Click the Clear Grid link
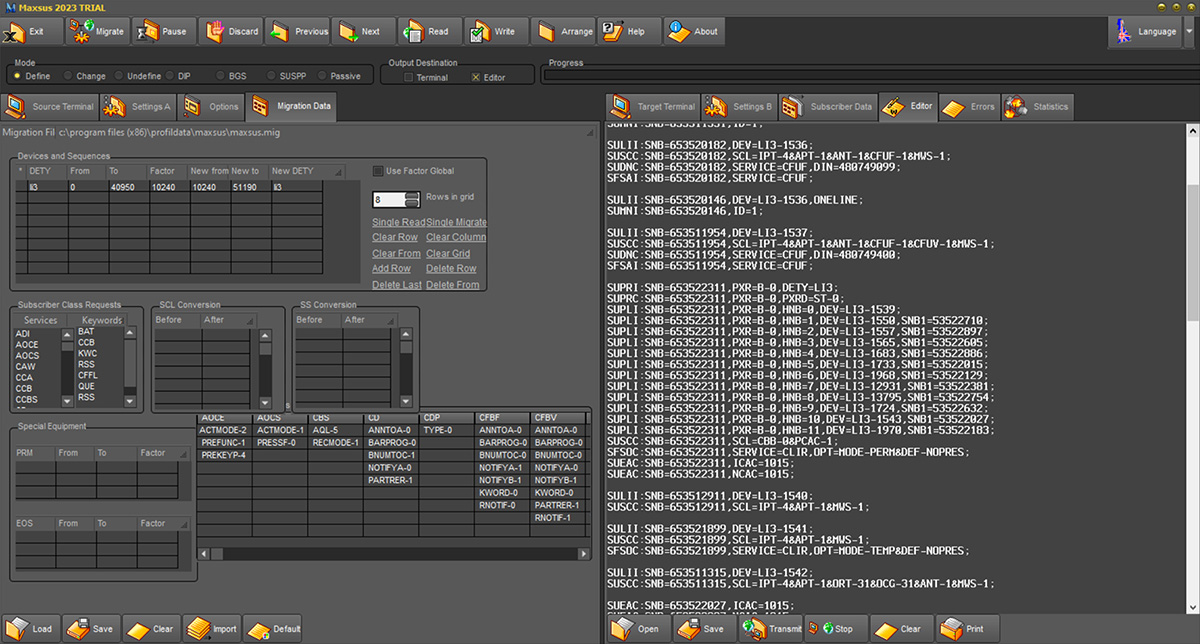The height and width of the screenshot is (644, 1200). (x=448, y=253)
